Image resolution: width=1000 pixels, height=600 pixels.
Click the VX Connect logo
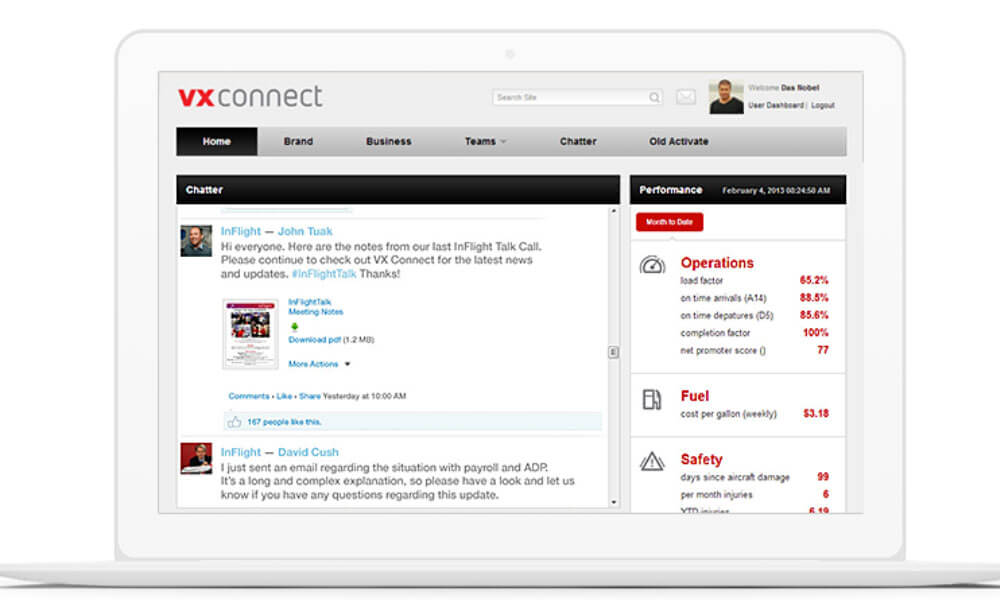pyautogui.click(x=250, y=96)
